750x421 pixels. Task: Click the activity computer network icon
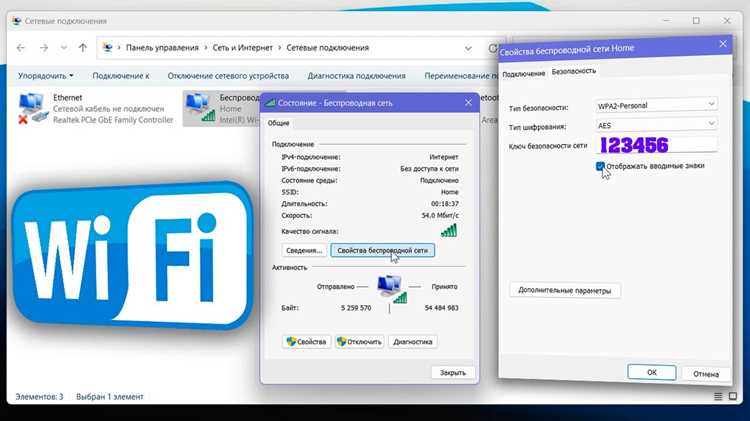[391, 288]
